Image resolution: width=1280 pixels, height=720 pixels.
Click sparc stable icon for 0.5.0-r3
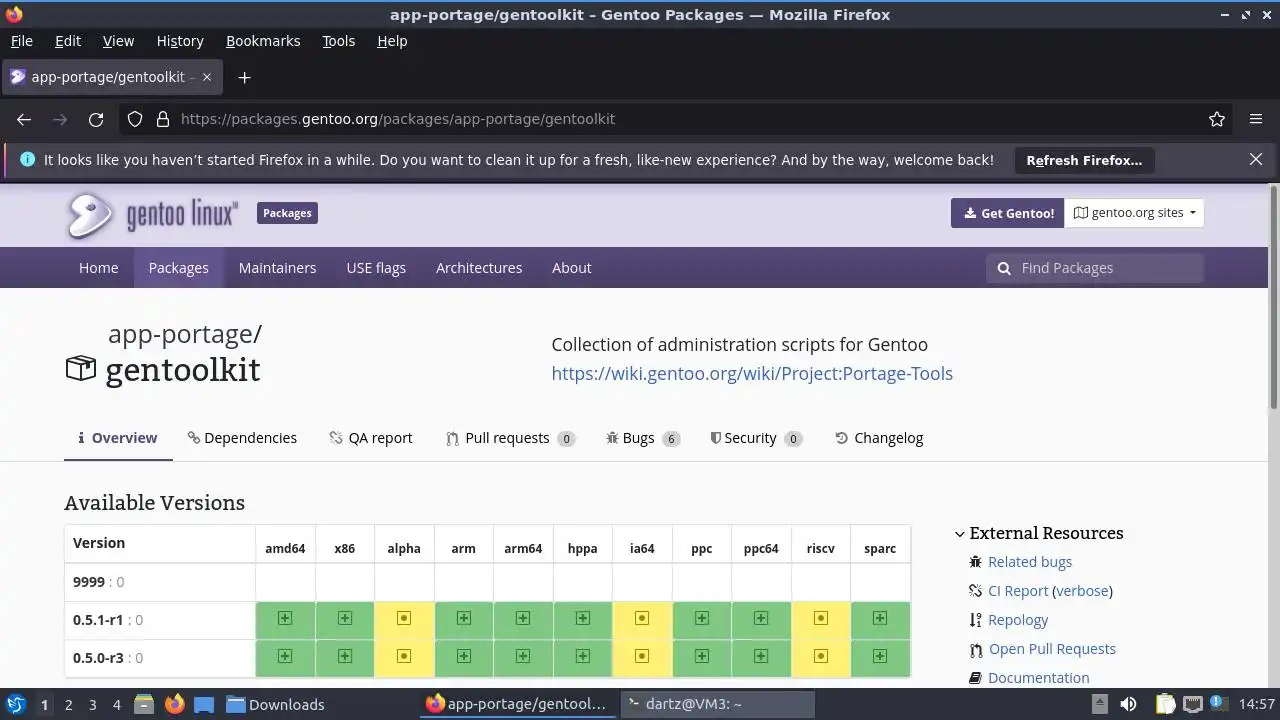pos(880,657)
